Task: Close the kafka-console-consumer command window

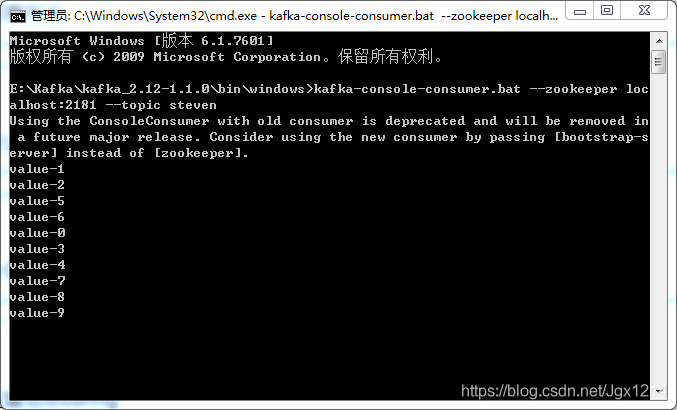Action: point(644,11)
